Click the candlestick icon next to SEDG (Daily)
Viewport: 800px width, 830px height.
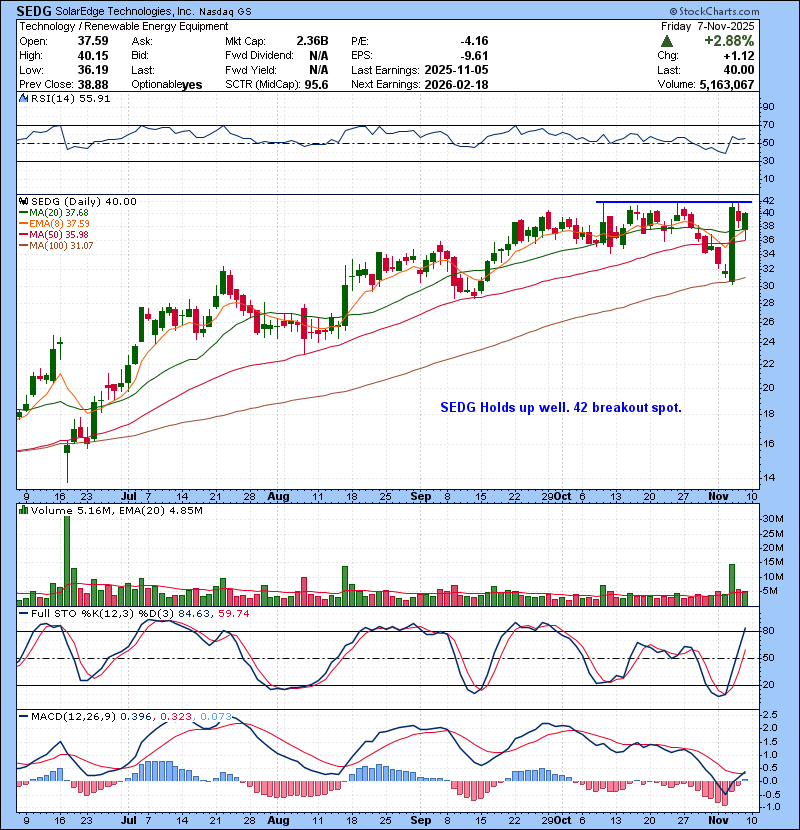click(23, 201)
